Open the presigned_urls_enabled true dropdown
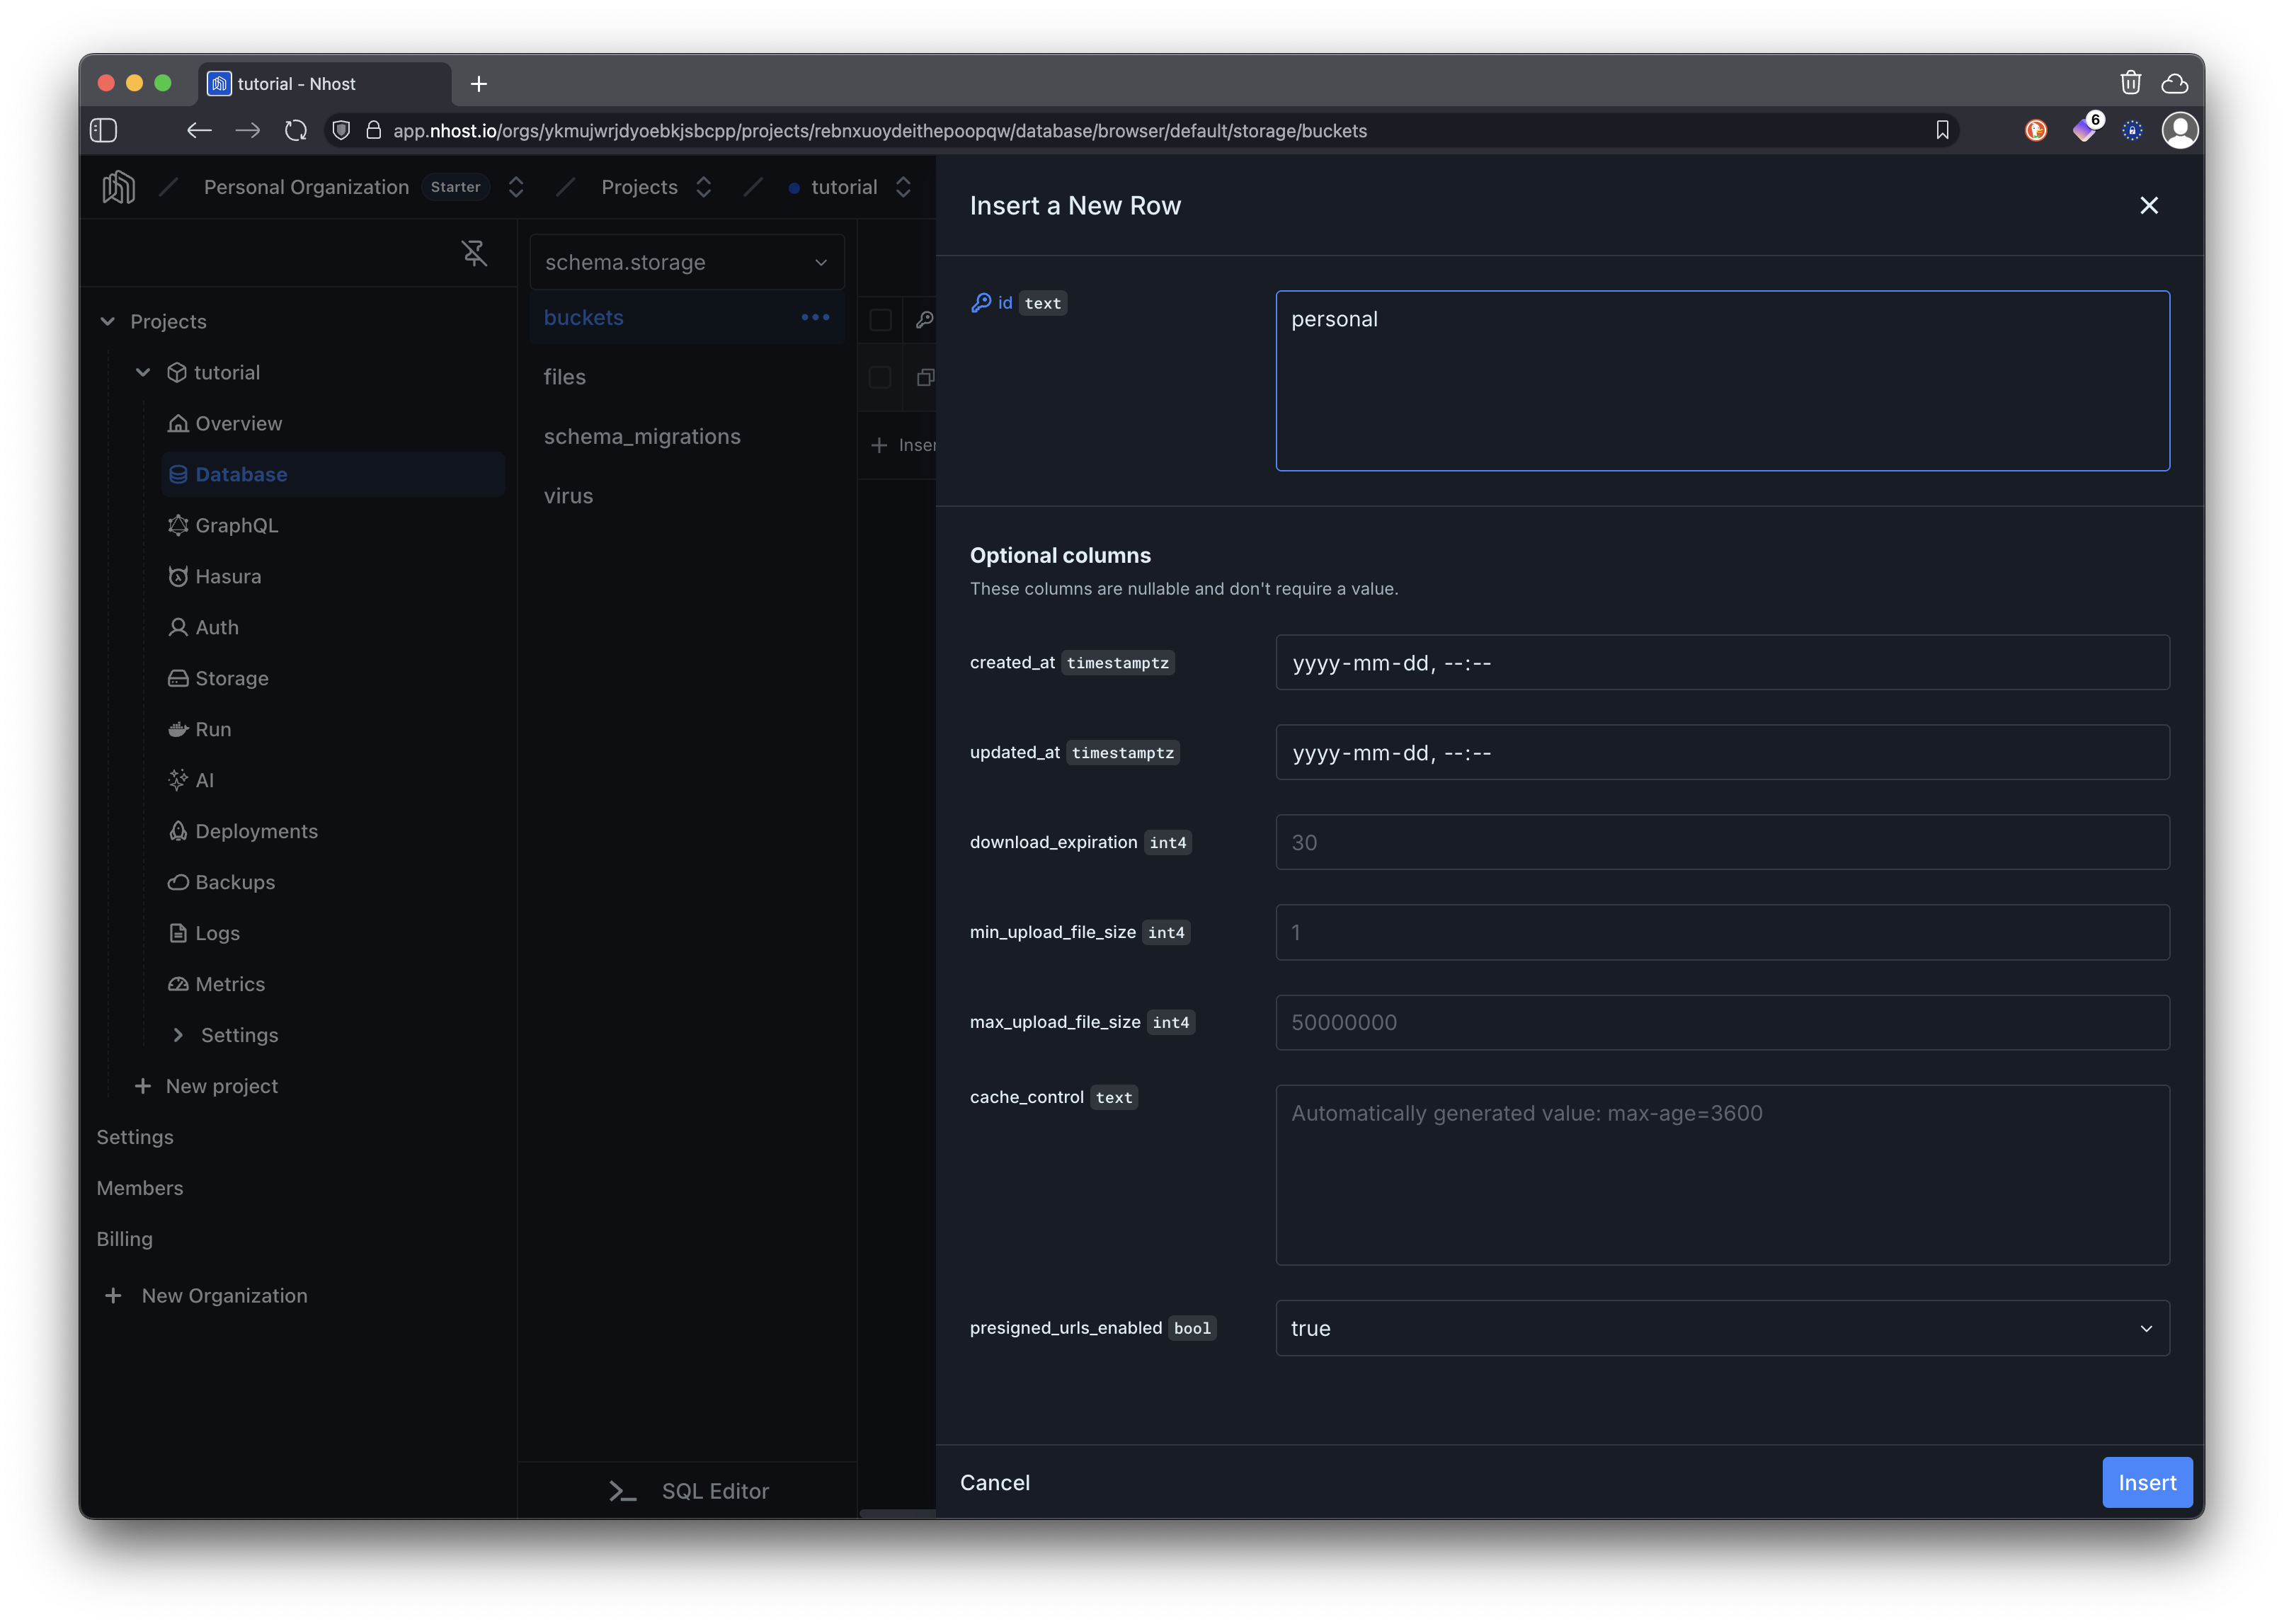The image size is (2284, 1624). point(1721,1328)
